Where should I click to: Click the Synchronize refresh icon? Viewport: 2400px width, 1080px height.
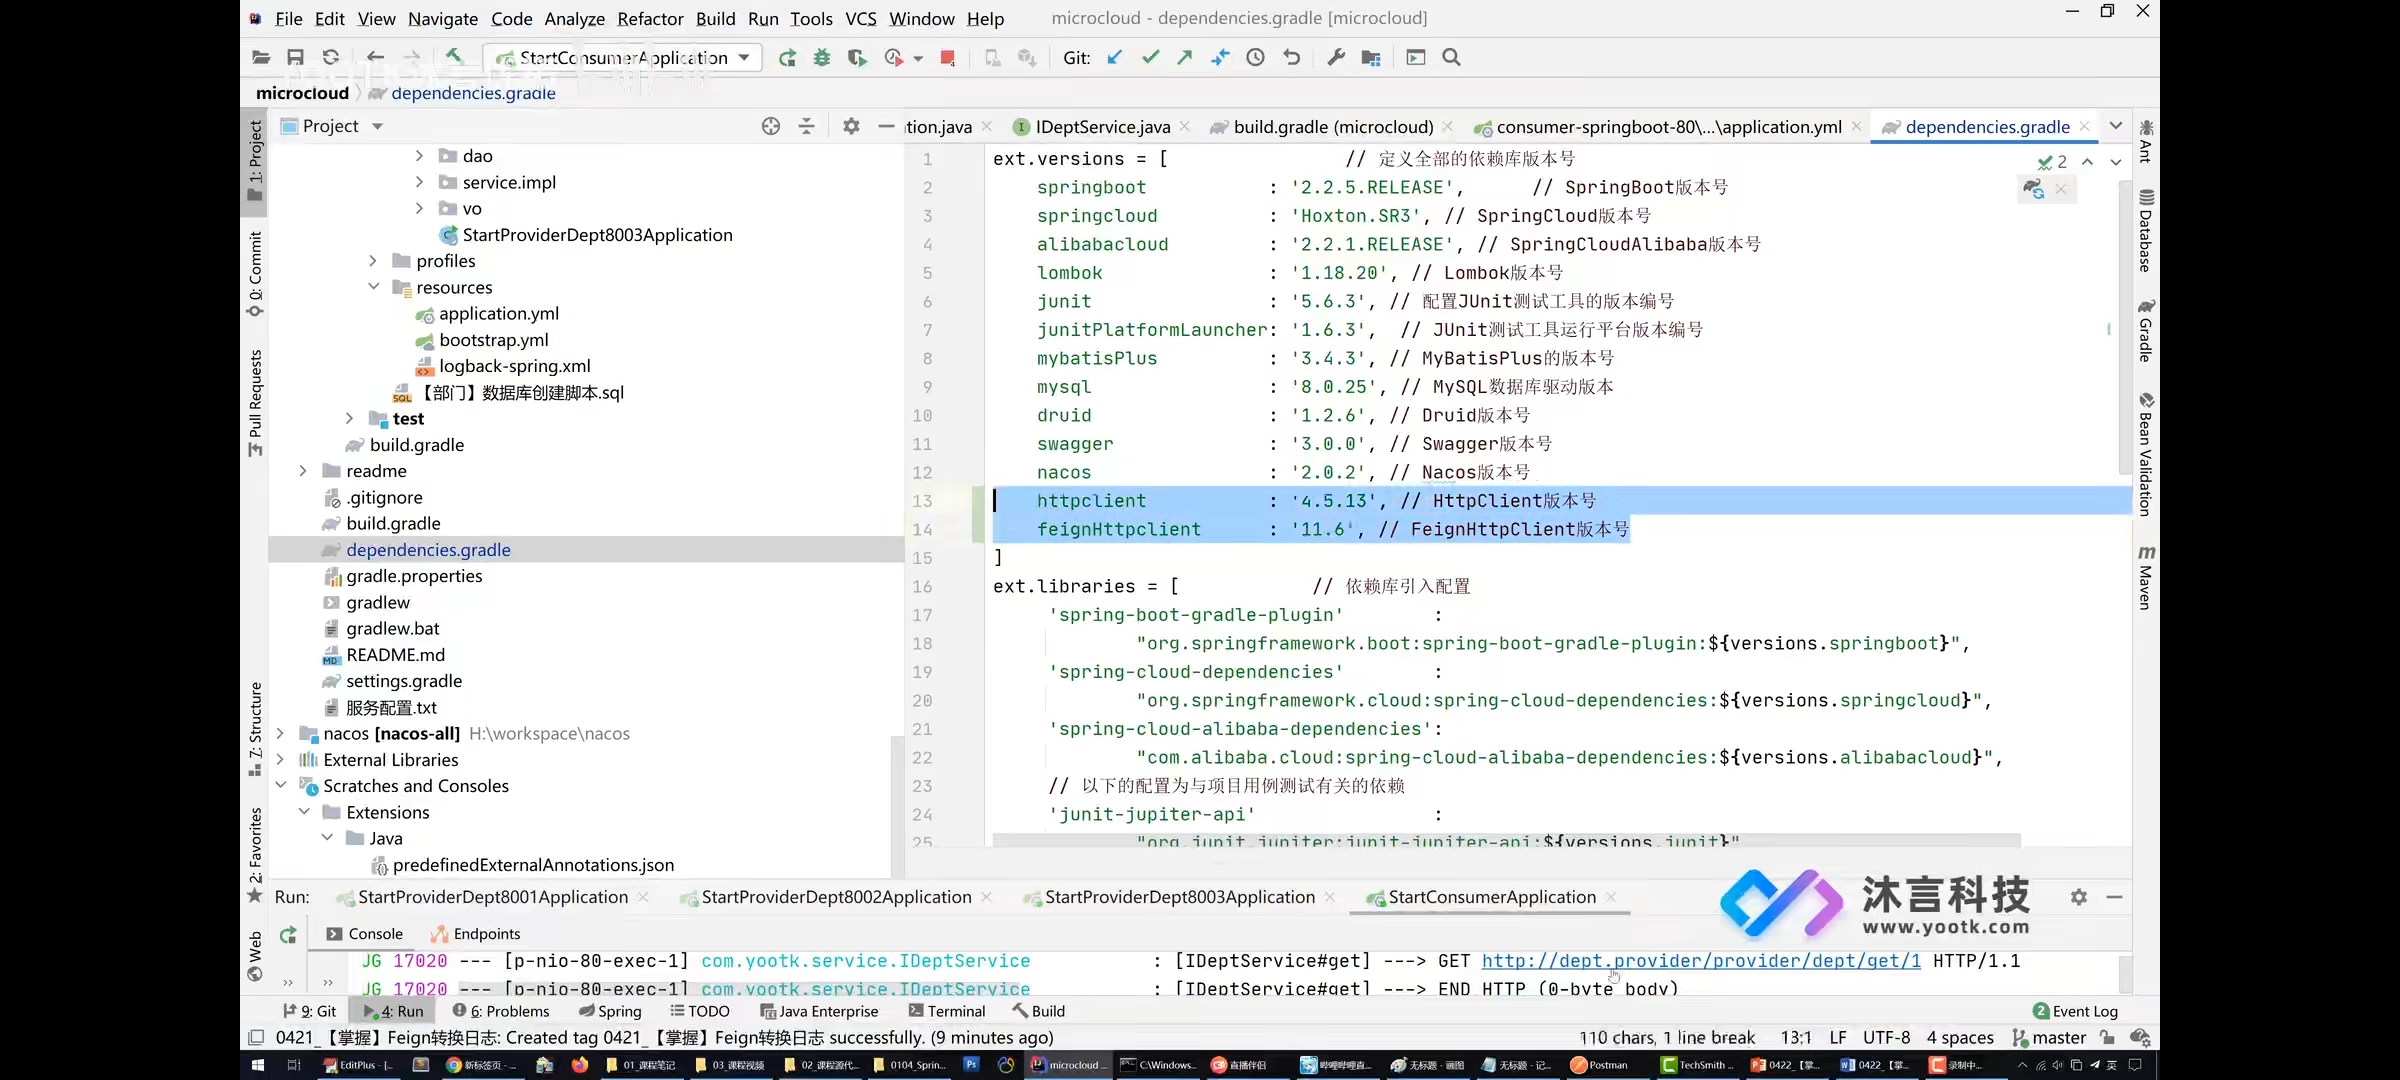(x=331, y=58)
